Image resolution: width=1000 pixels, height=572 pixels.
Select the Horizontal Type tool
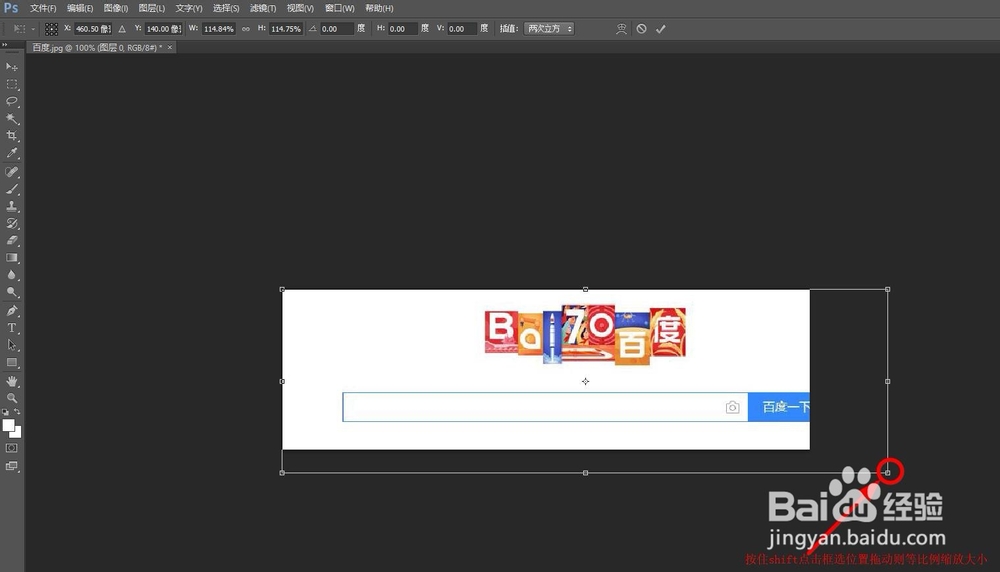click(11, 328)
